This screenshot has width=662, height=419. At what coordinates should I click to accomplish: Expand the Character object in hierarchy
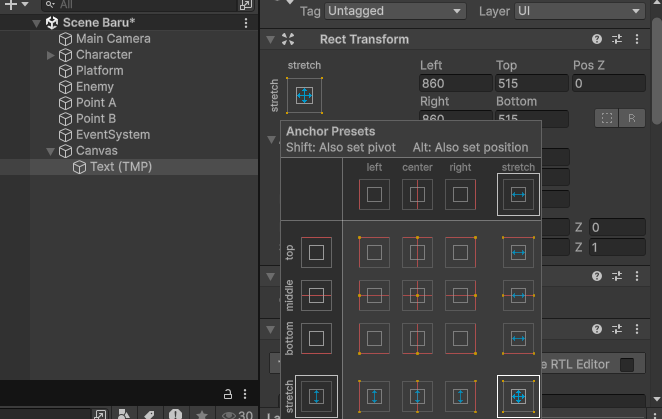click(50, 55)
